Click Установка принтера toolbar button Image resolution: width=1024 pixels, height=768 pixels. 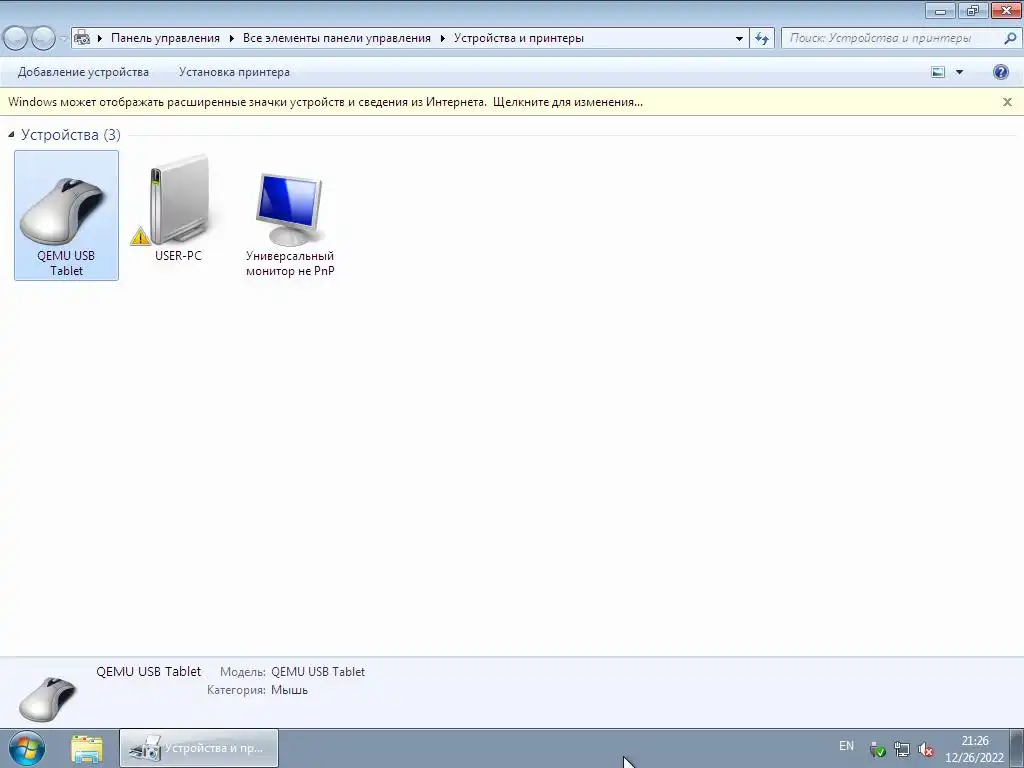pyautogui.click(x=234, y=72)
